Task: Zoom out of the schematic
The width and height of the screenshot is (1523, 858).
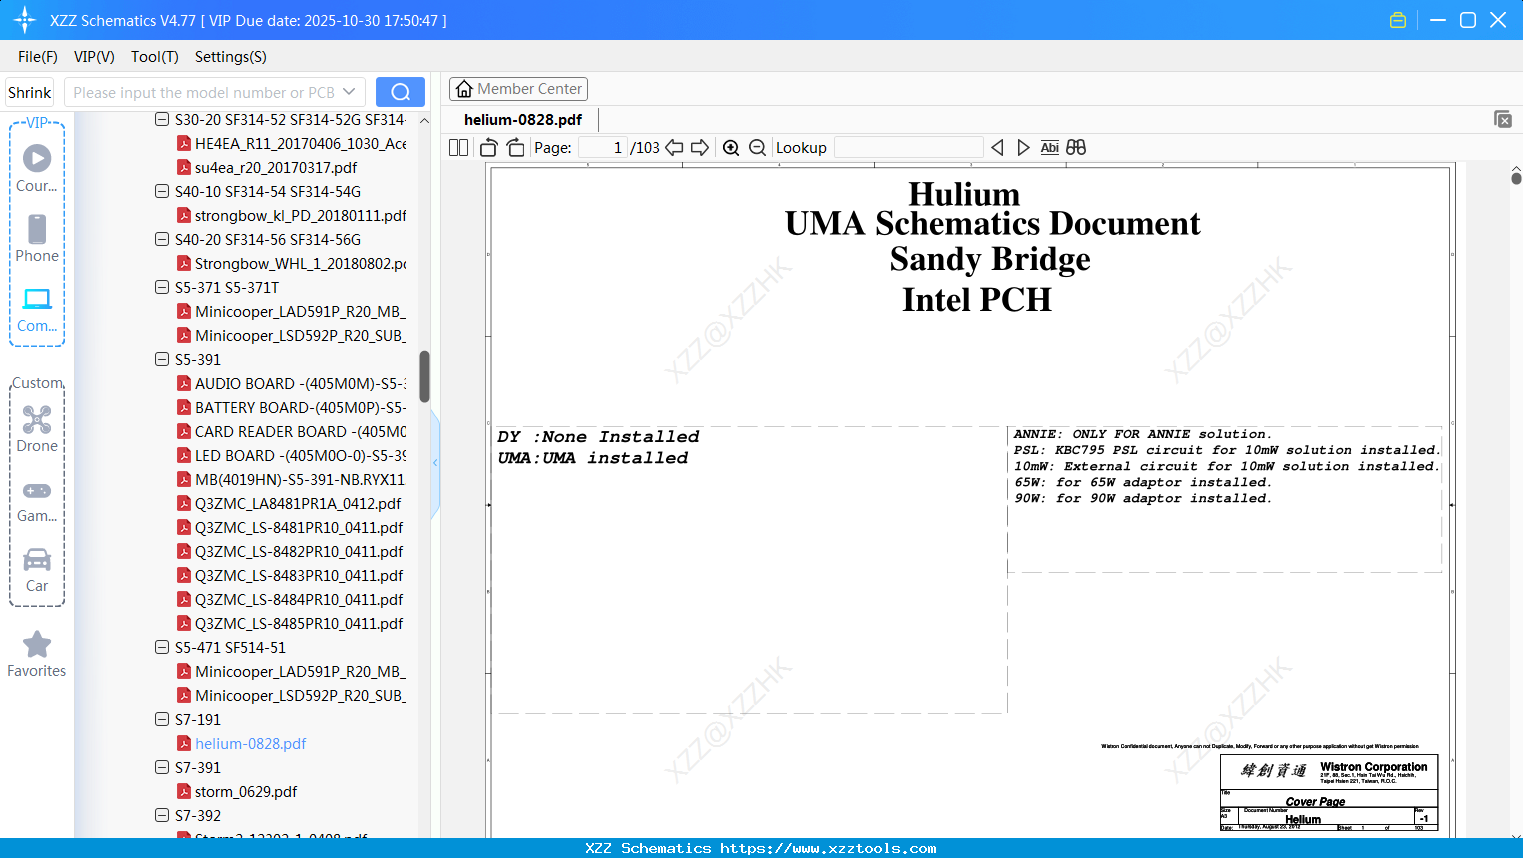Action: tap(758, 147)
